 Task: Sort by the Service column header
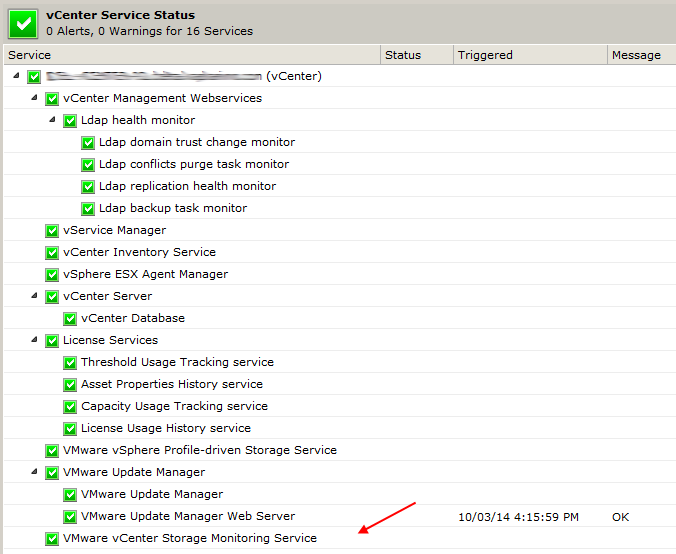point(192,55)
